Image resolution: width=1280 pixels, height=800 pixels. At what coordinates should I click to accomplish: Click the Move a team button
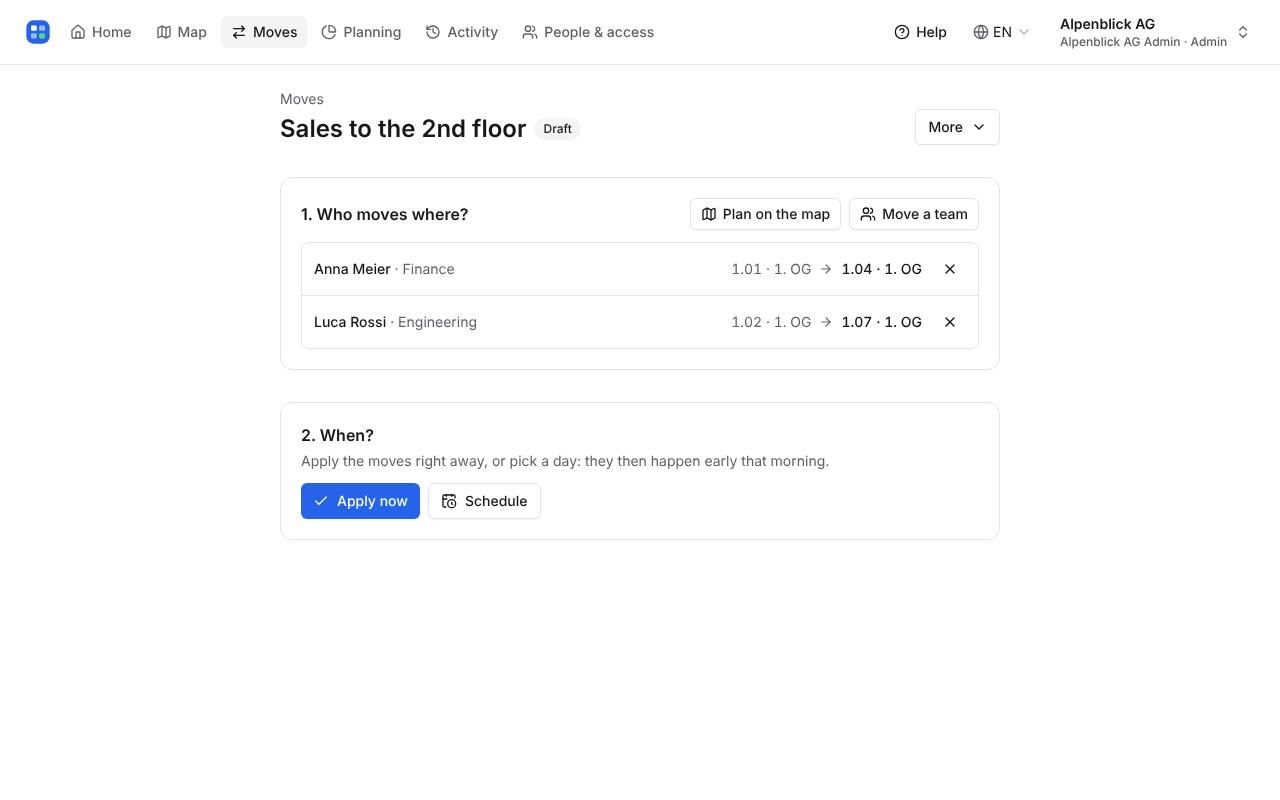tap(914, 214)
